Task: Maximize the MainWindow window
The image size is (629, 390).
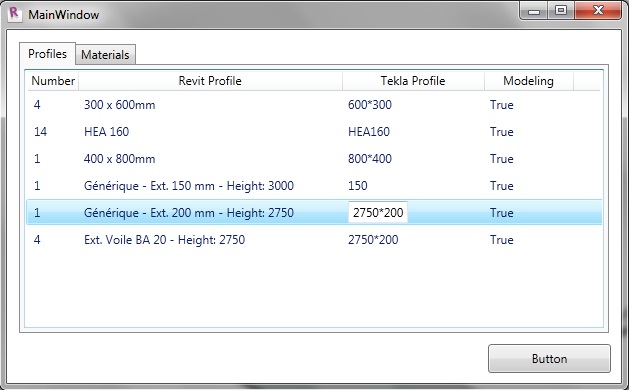Action: 561,10
